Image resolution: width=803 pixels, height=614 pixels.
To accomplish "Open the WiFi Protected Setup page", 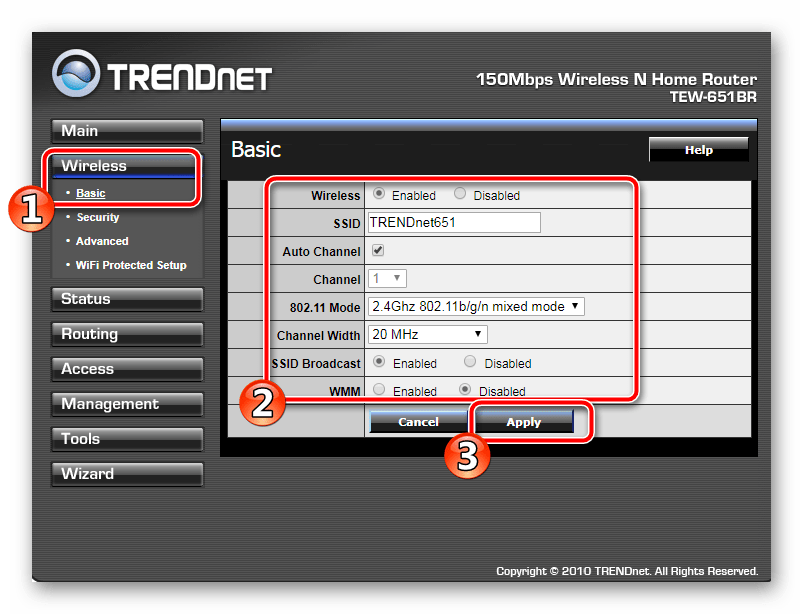I will 131,265.
